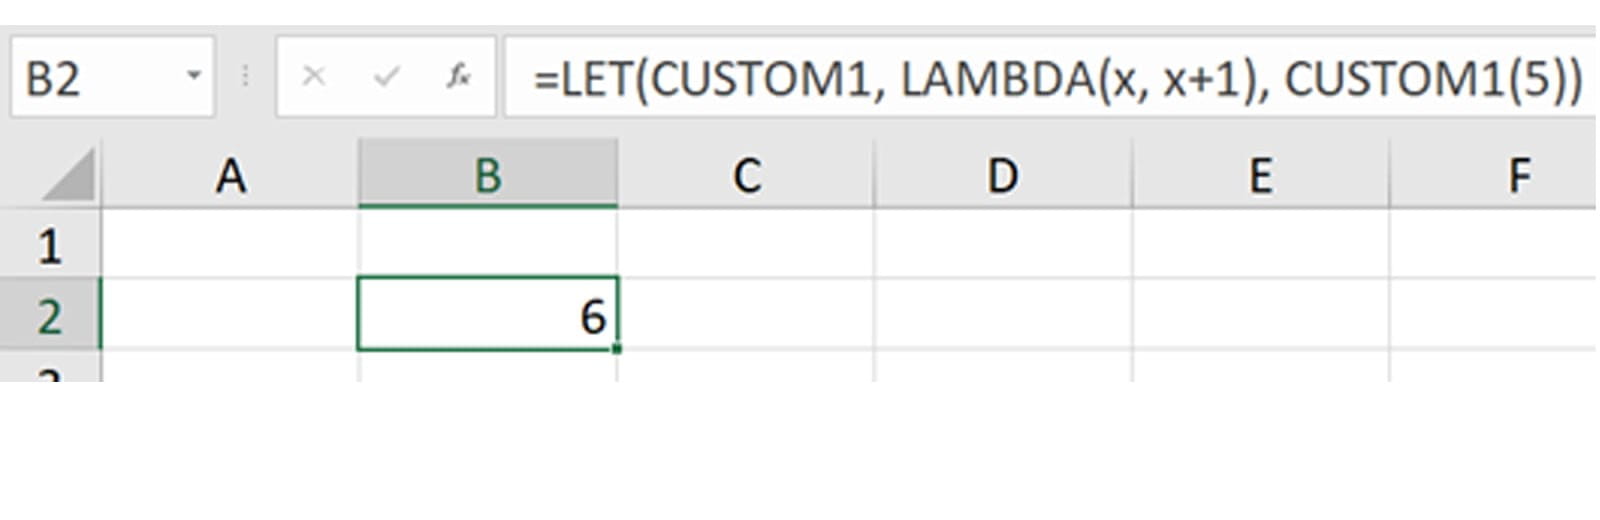
Task: Click the Select All corner triangle
Action: pyautogui.click(x=69, y=177)
